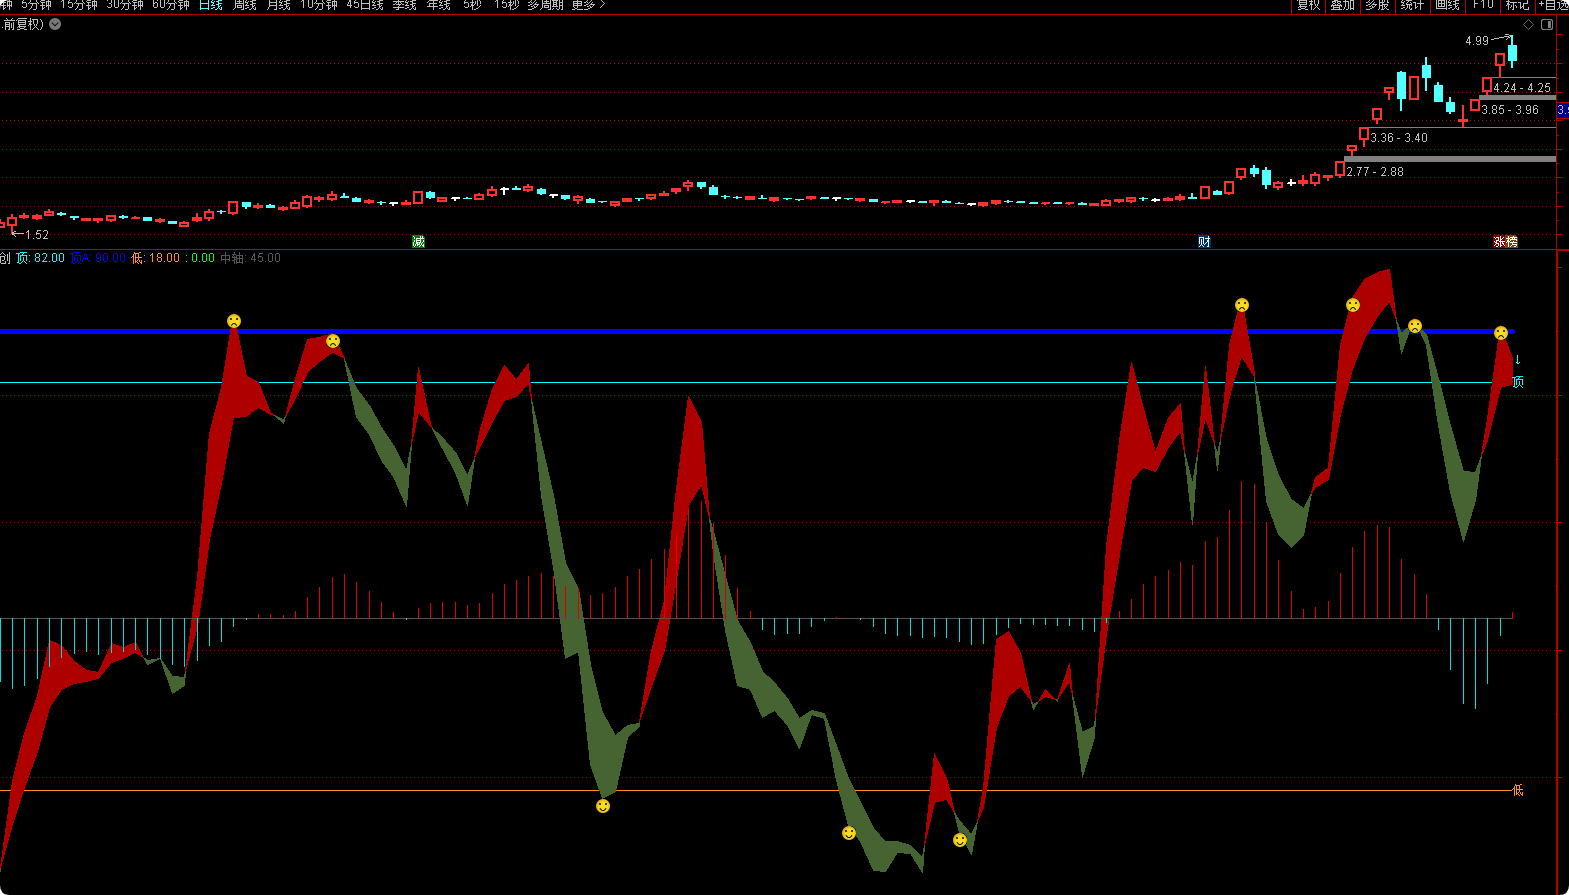1569x895 pixels.
Task: Expand the 更多 periods list
Action: click(x=588, y=5)
